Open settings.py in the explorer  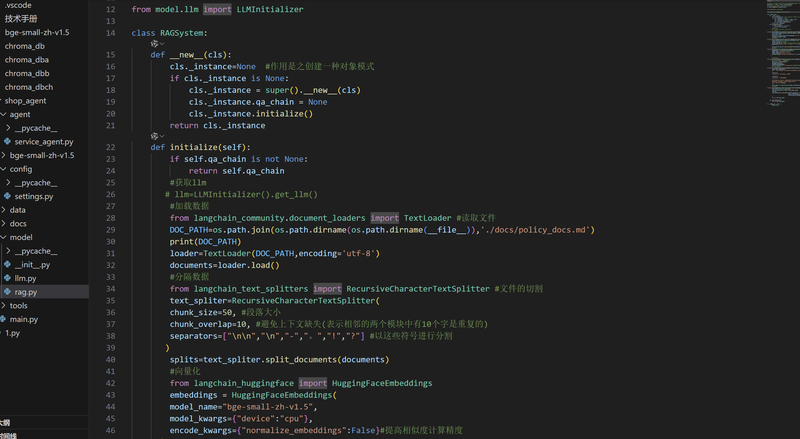34,196
